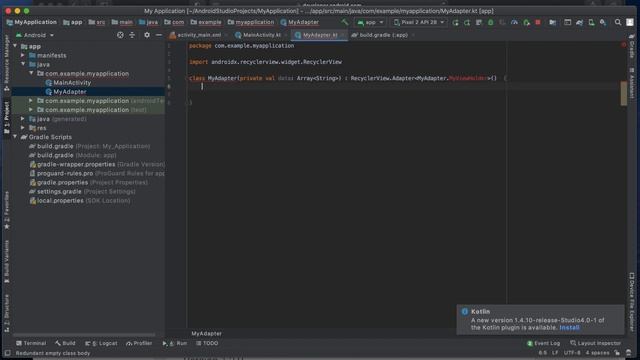The image size is (640, 360).
Task: Open the Profiler tool window
Action: [x=139, y=343]
